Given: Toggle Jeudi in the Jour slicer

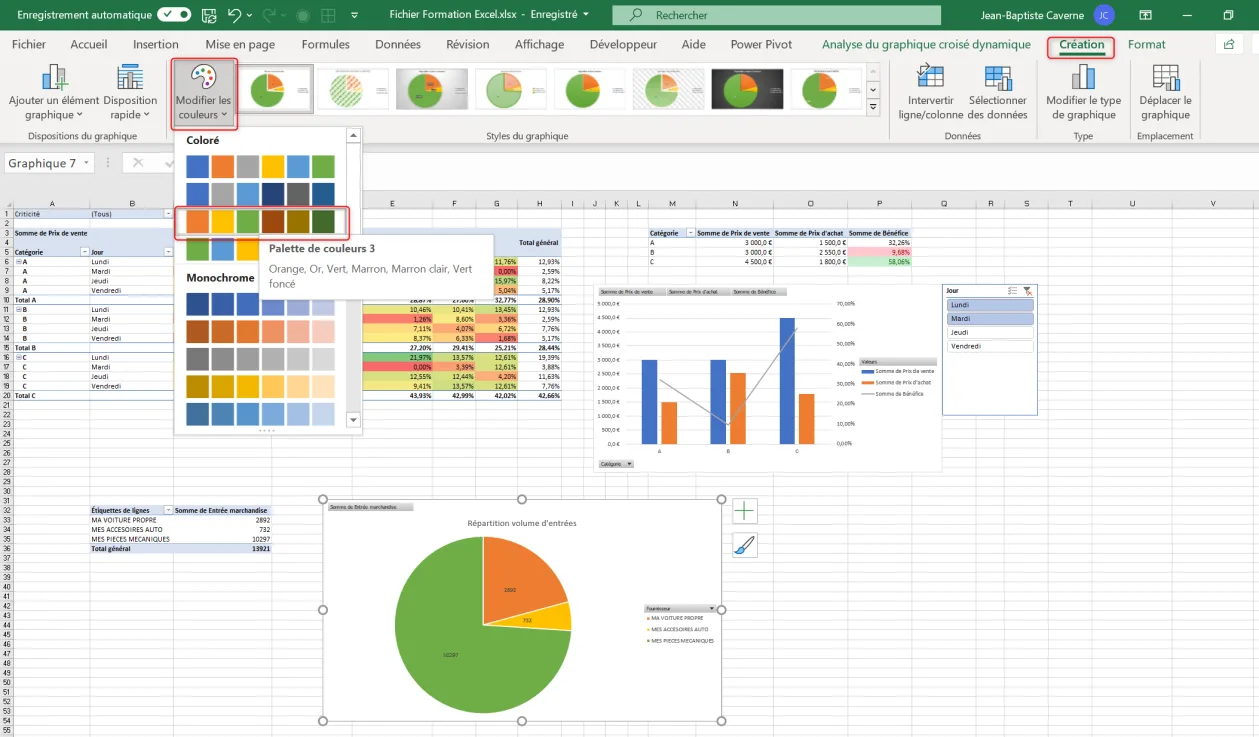Looking at the screenshot, I should pos(990,332).
